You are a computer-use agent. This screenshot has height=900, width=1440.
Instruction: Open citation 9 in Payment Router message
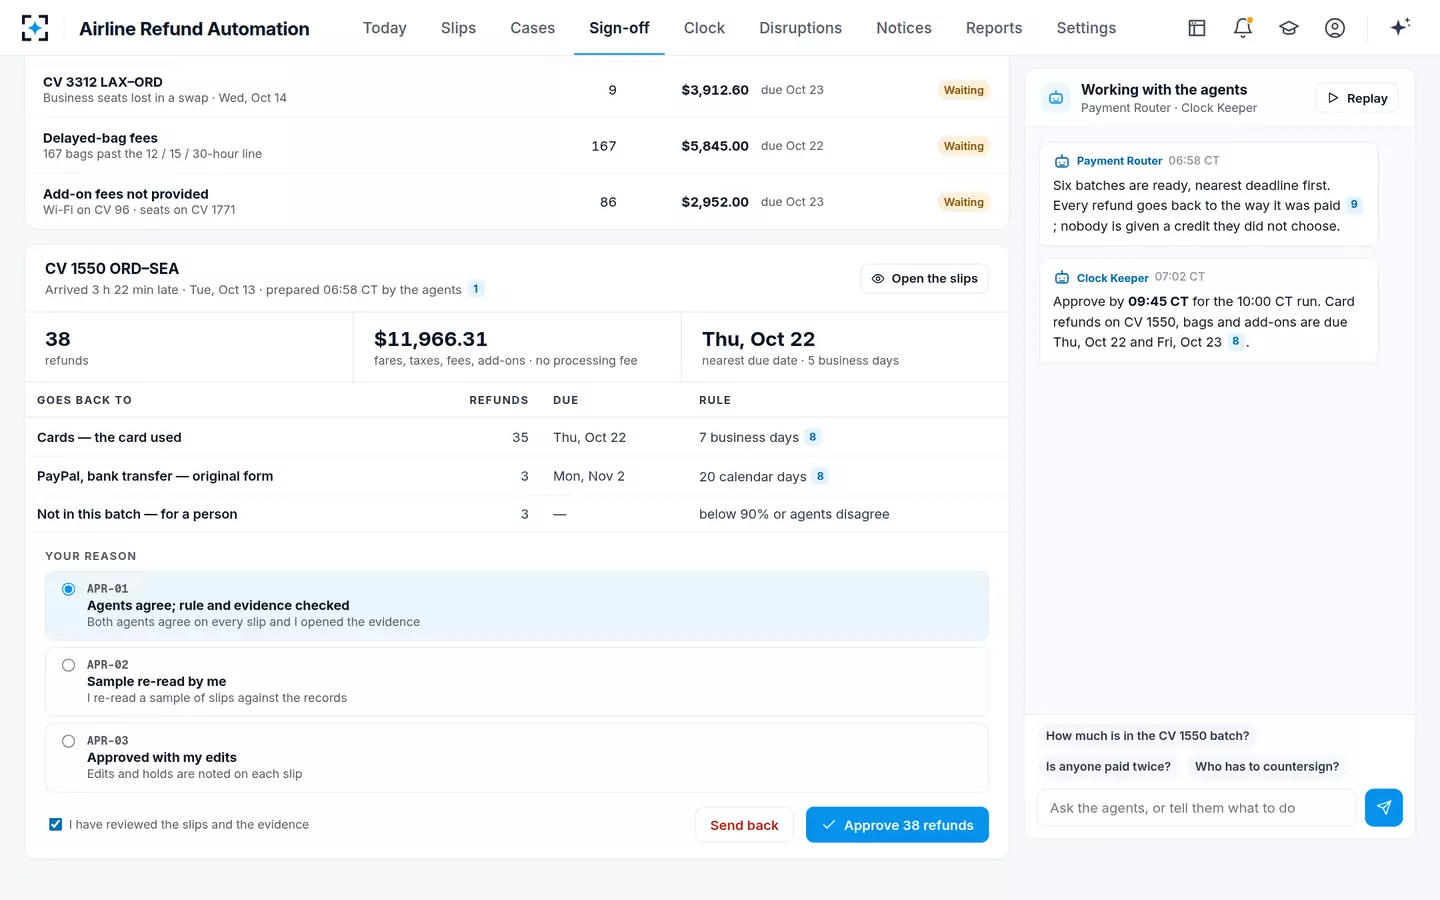1354,205
